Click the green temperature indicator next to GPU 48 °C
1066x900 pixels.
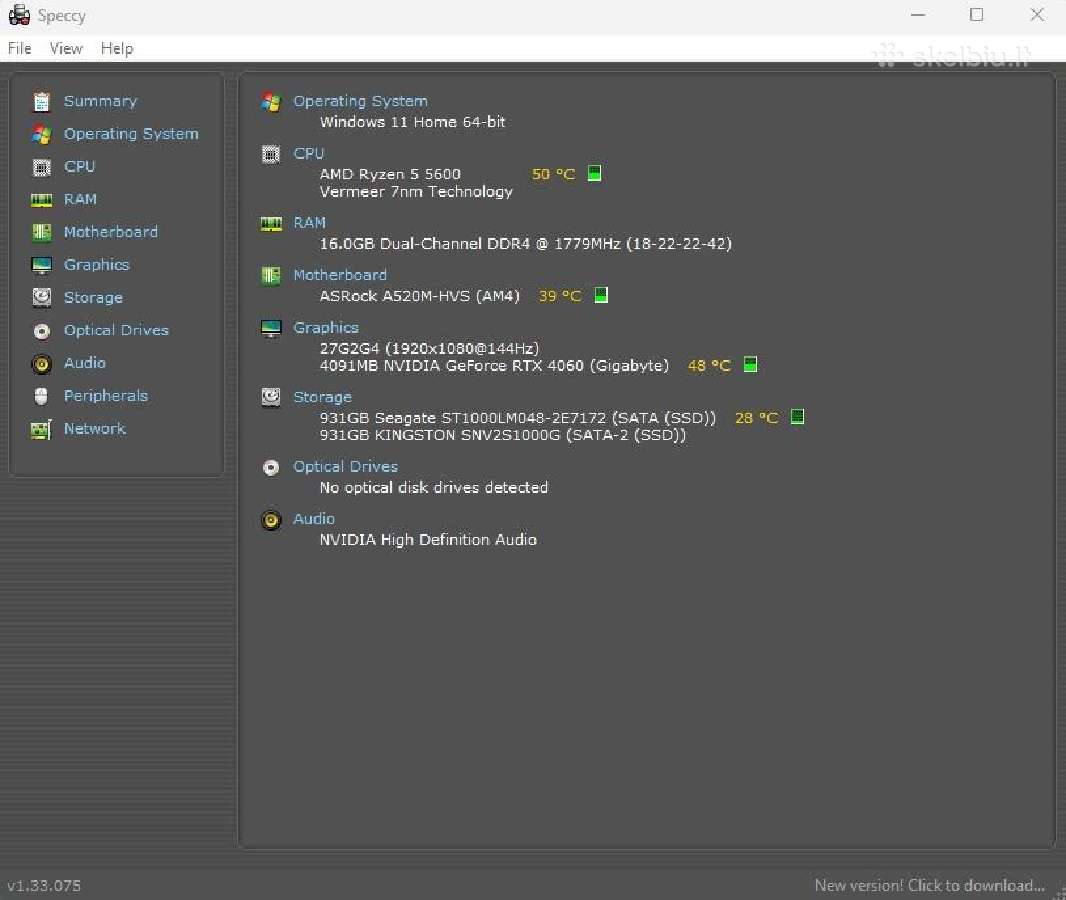pyautogui.click(x=750, y=364)
